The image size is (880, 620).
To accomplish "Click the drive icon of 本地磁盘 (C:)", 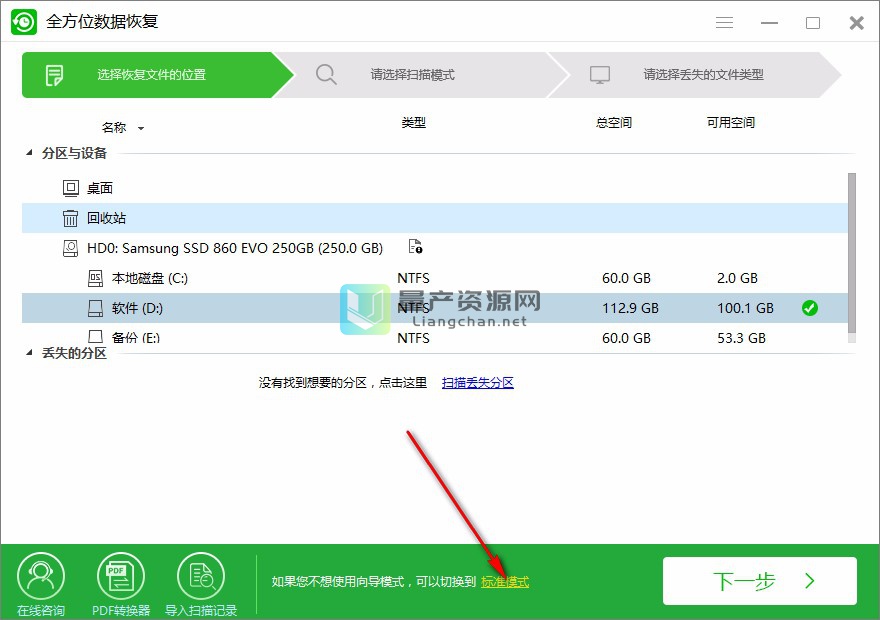I will point(95,278).
